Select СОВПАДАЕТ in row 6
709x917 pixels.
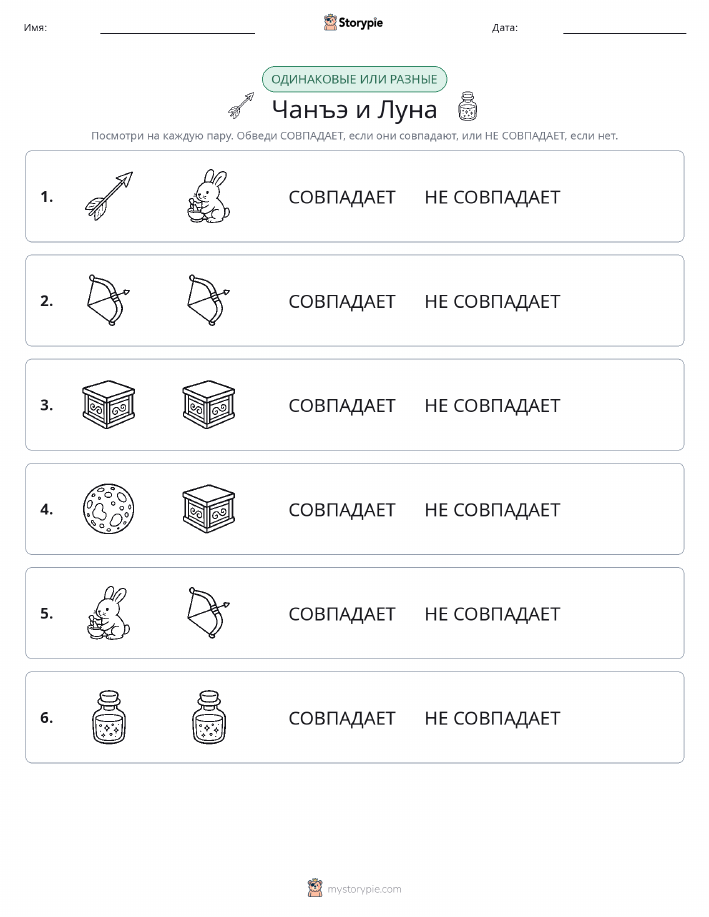tap(342, 718)
